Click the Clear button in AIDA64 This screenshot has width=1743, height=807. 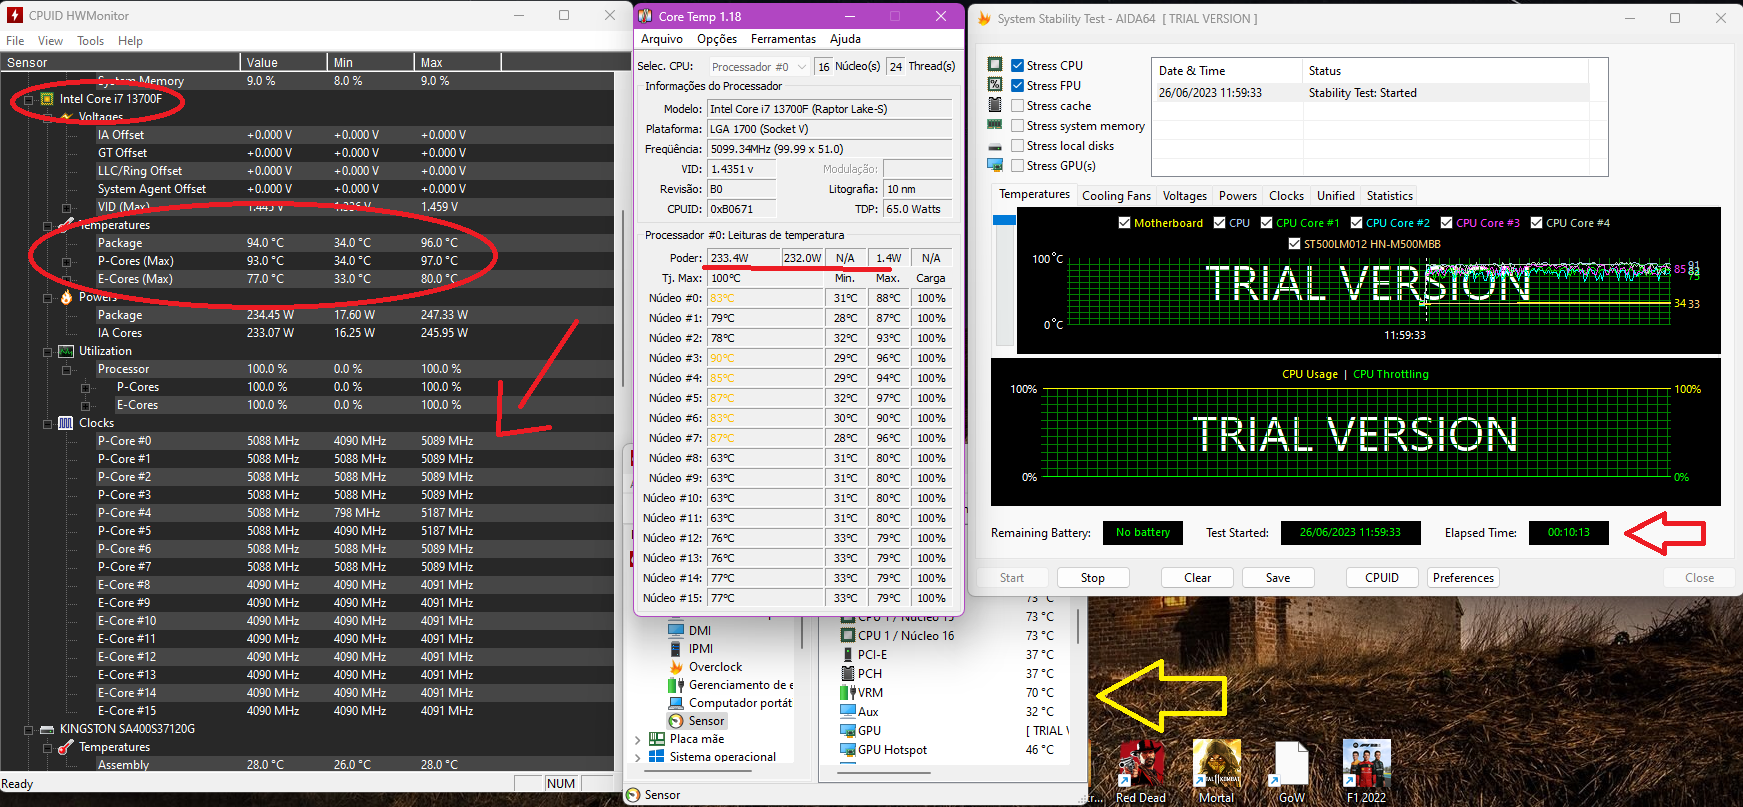click(x=1197, y=578)
